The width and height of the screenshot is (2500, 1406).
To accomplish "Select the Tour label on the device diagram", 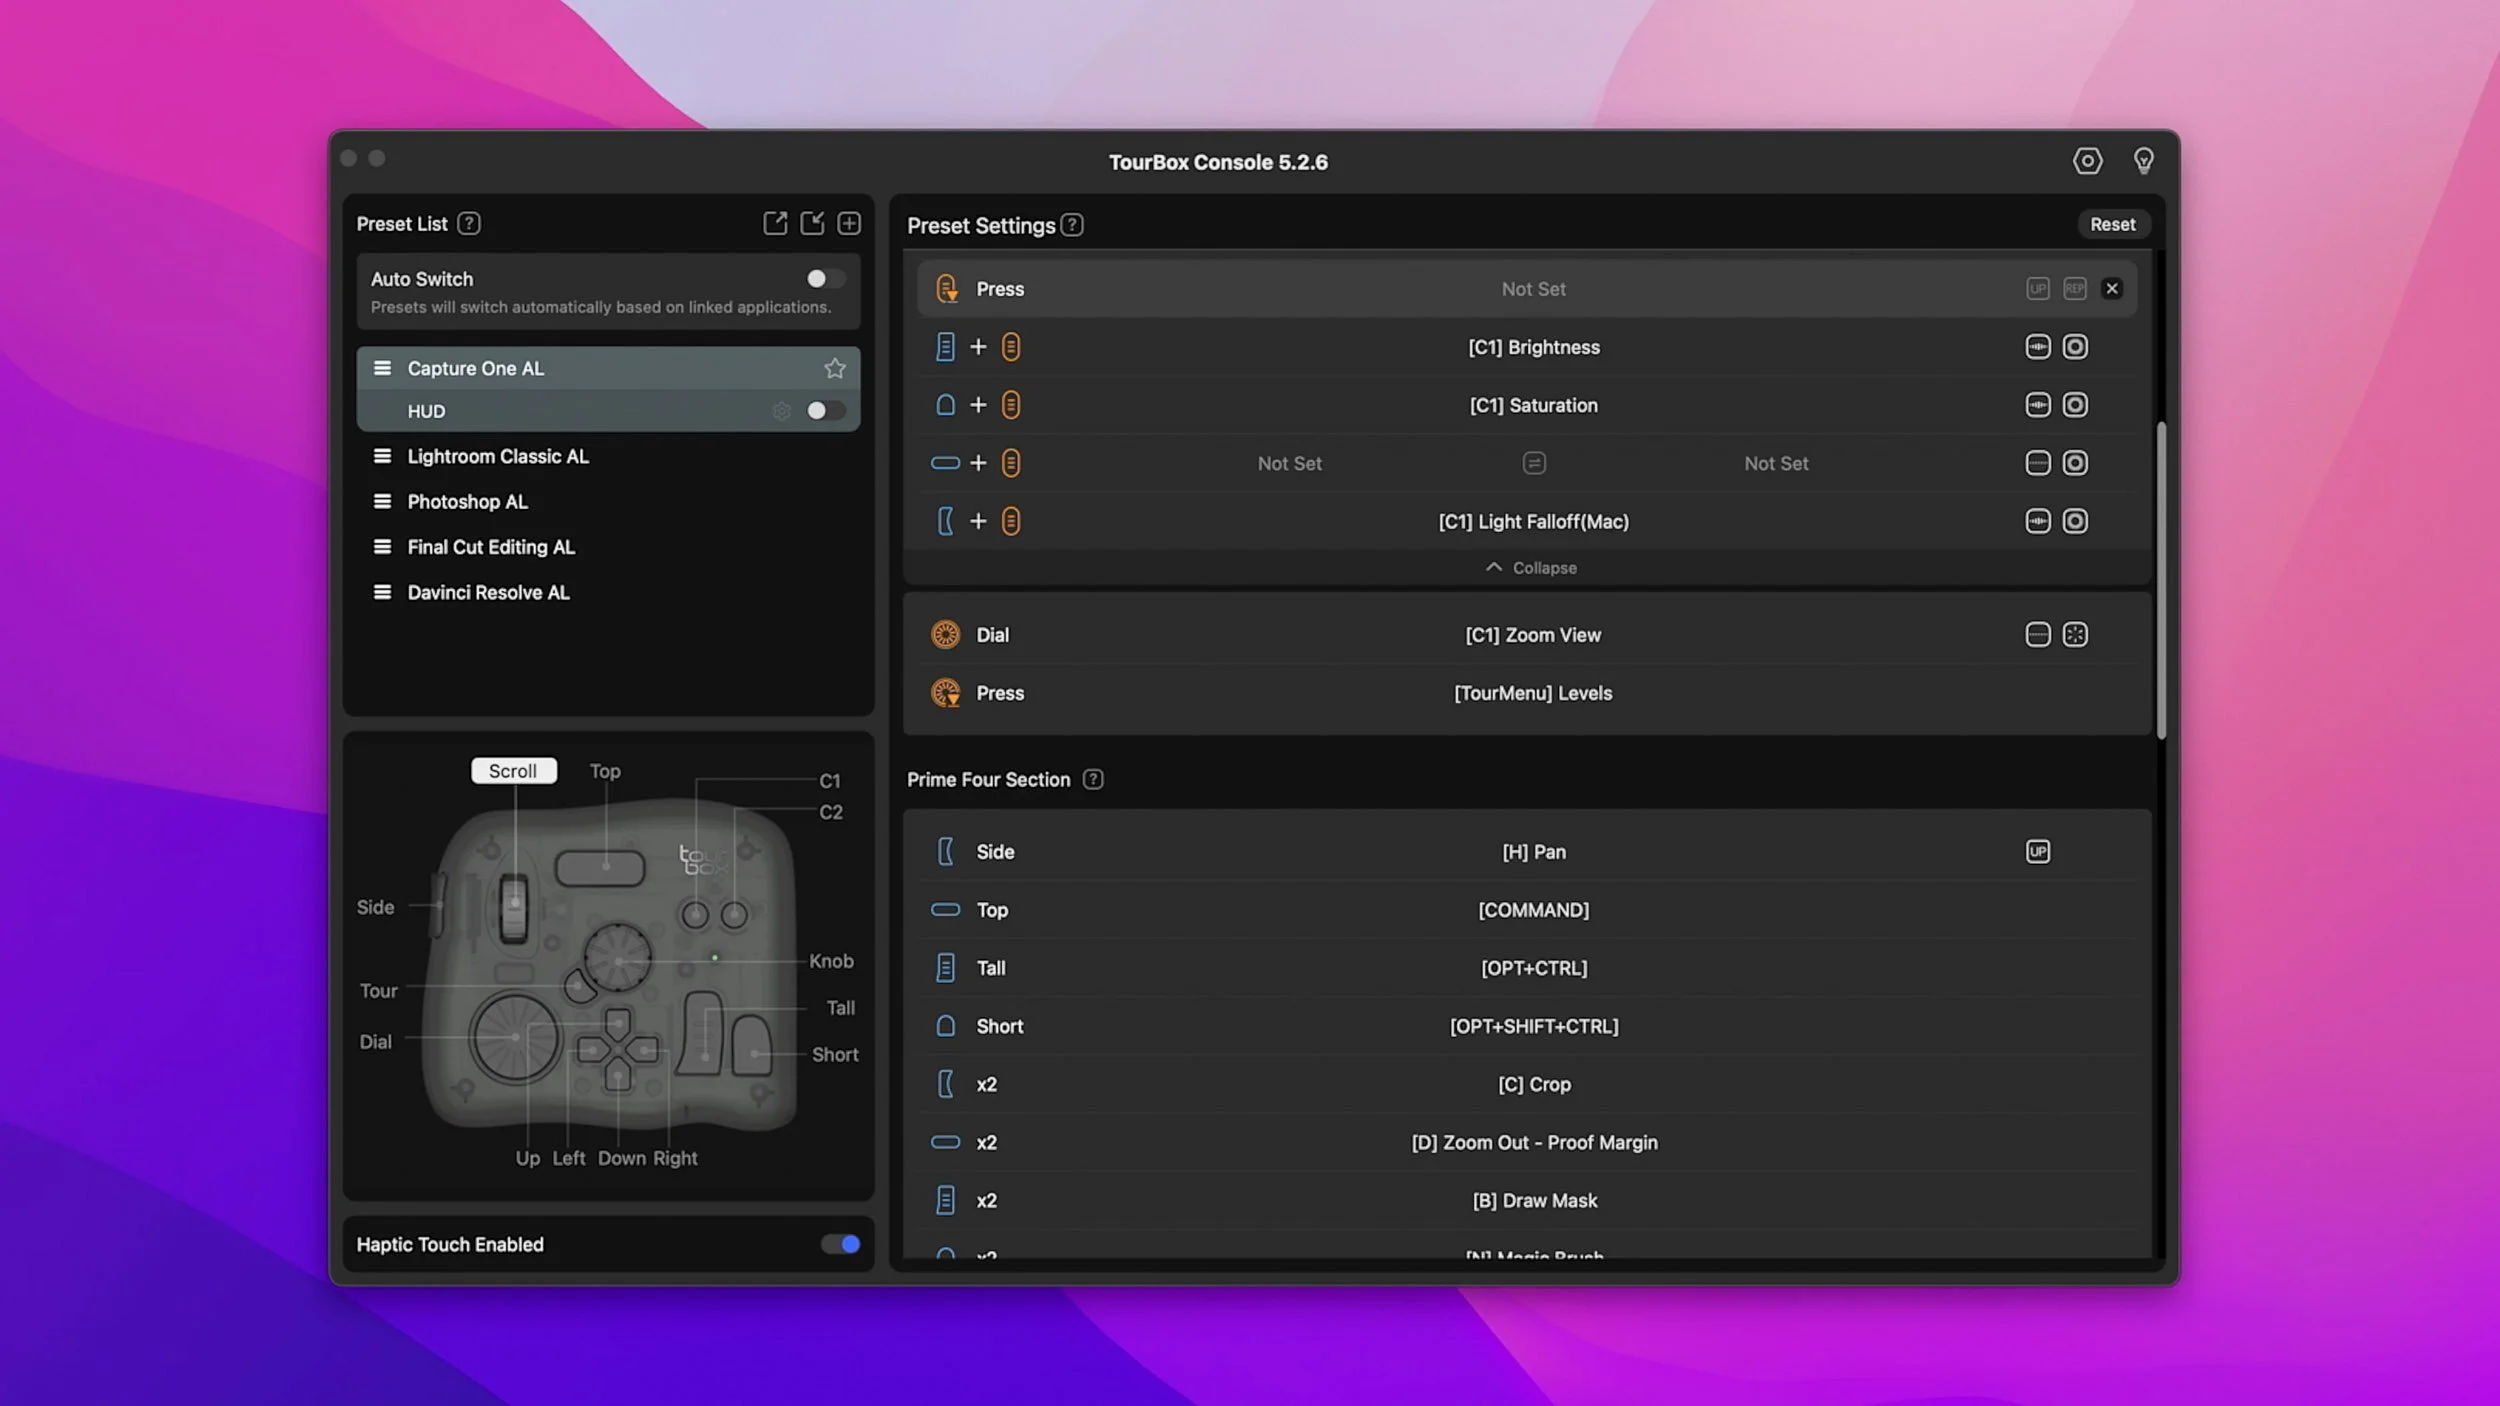I will click(x=379, y=991).
